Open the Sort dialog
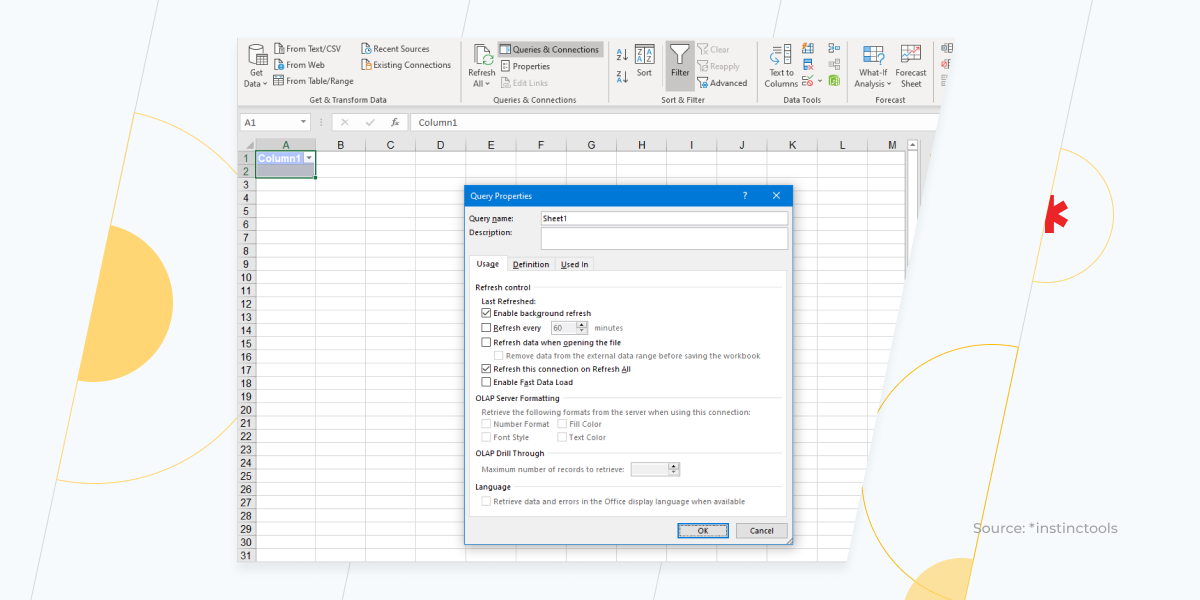 coord(644,62)
